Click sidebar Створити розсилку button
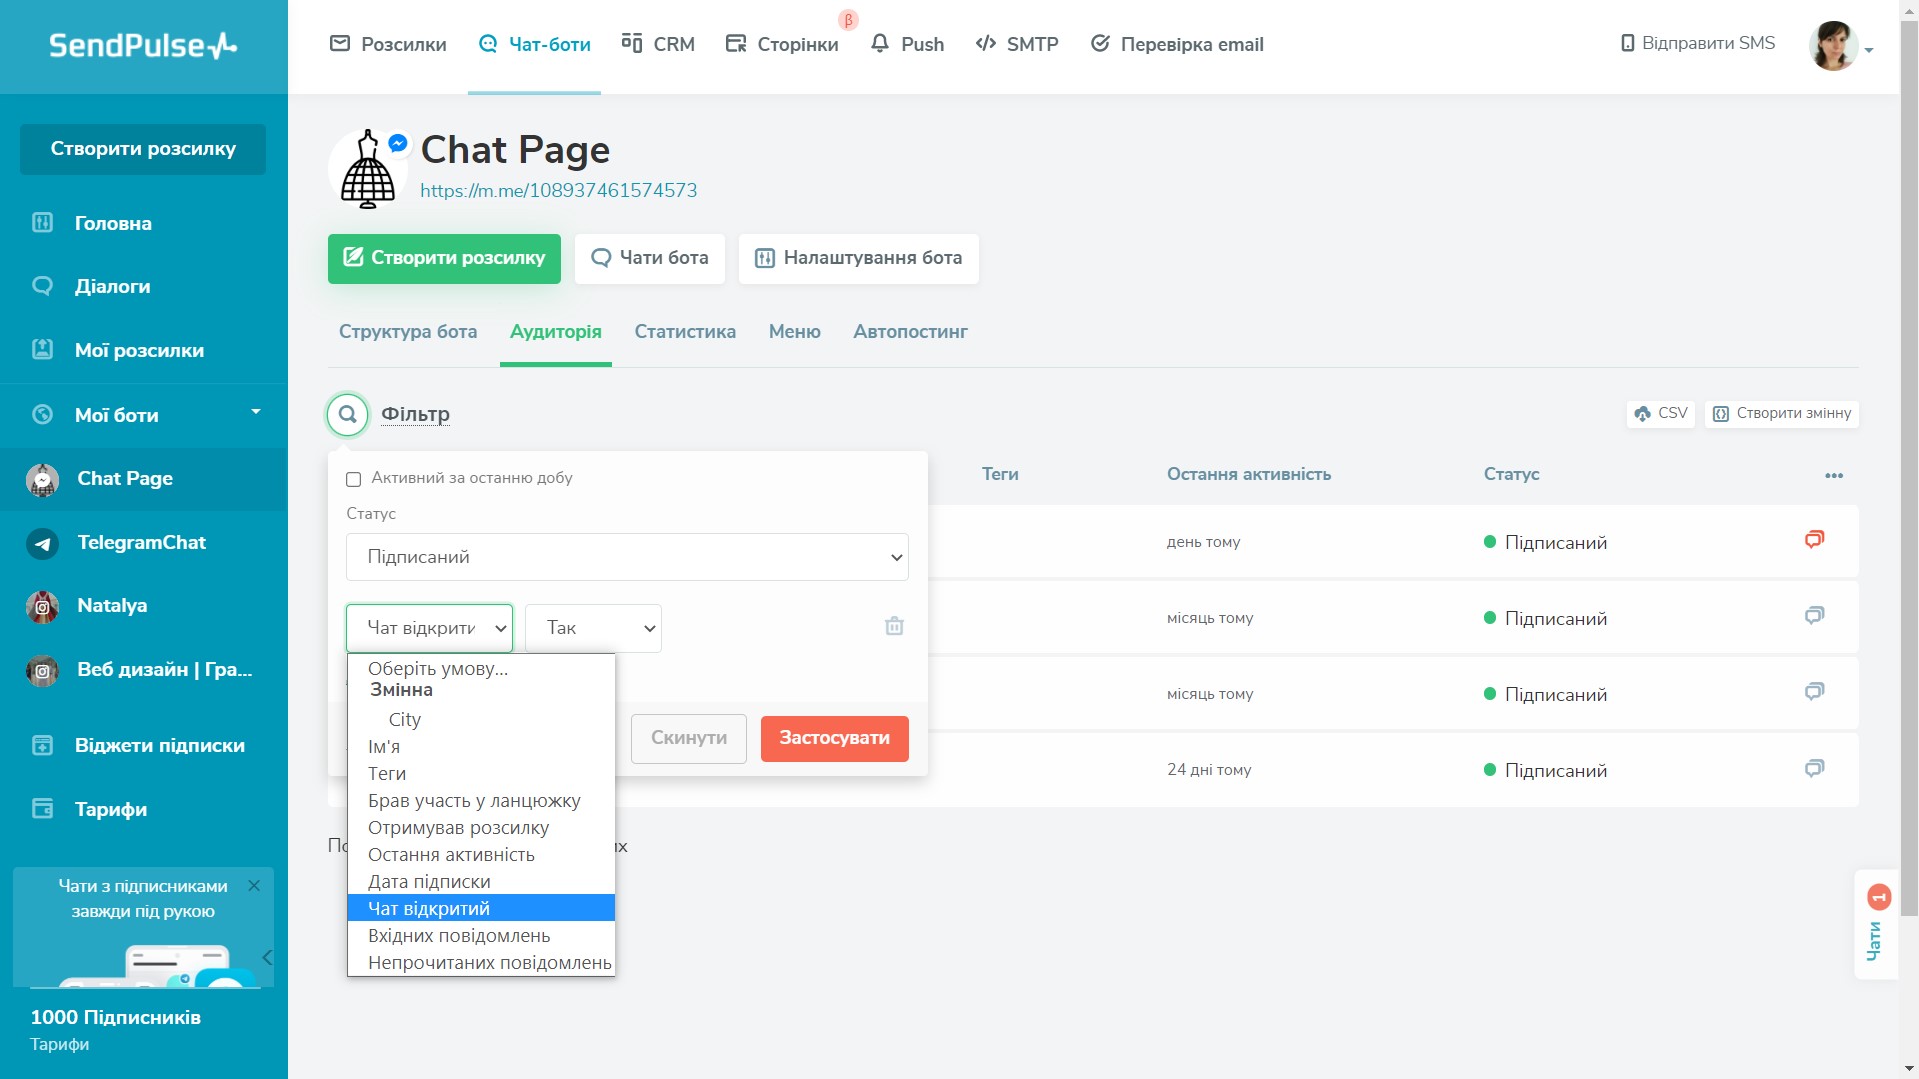The height and width of the screenshot is (1079, 1919). 143,149
